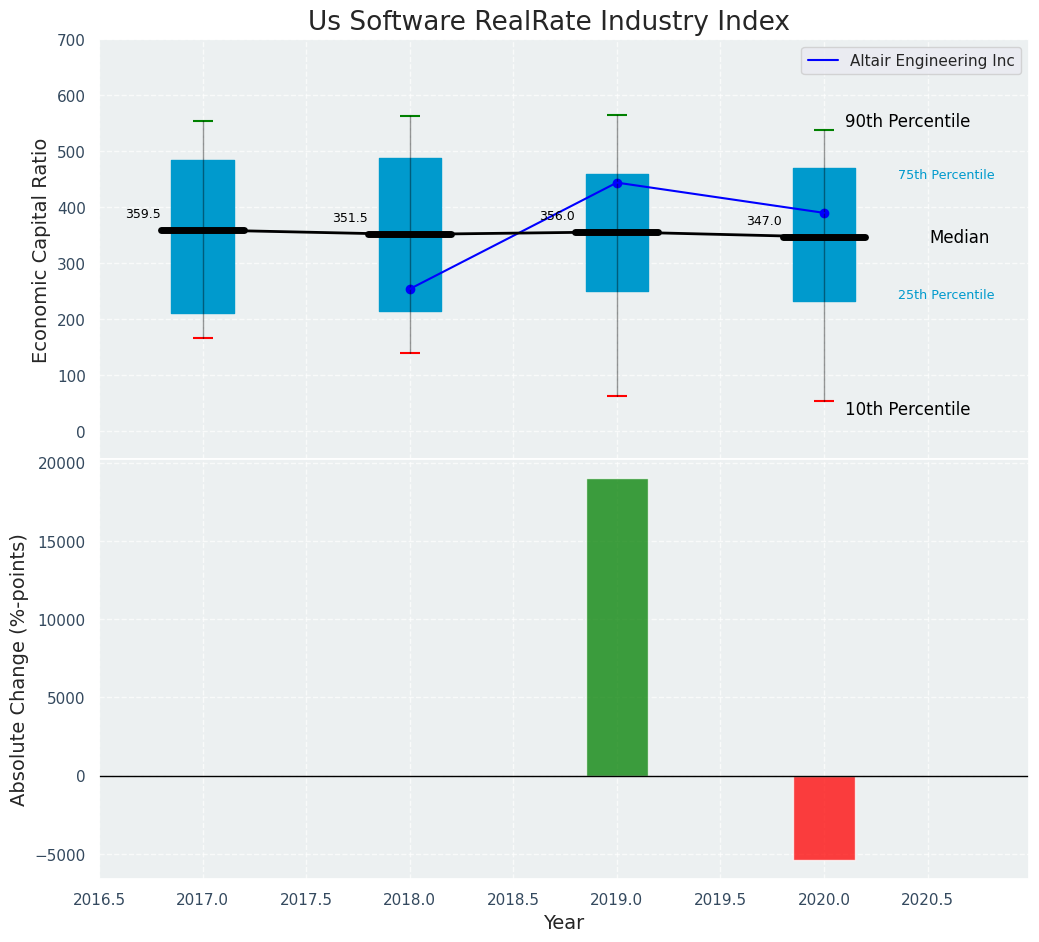Click the Year x-axis label

(x=564, y=922)
